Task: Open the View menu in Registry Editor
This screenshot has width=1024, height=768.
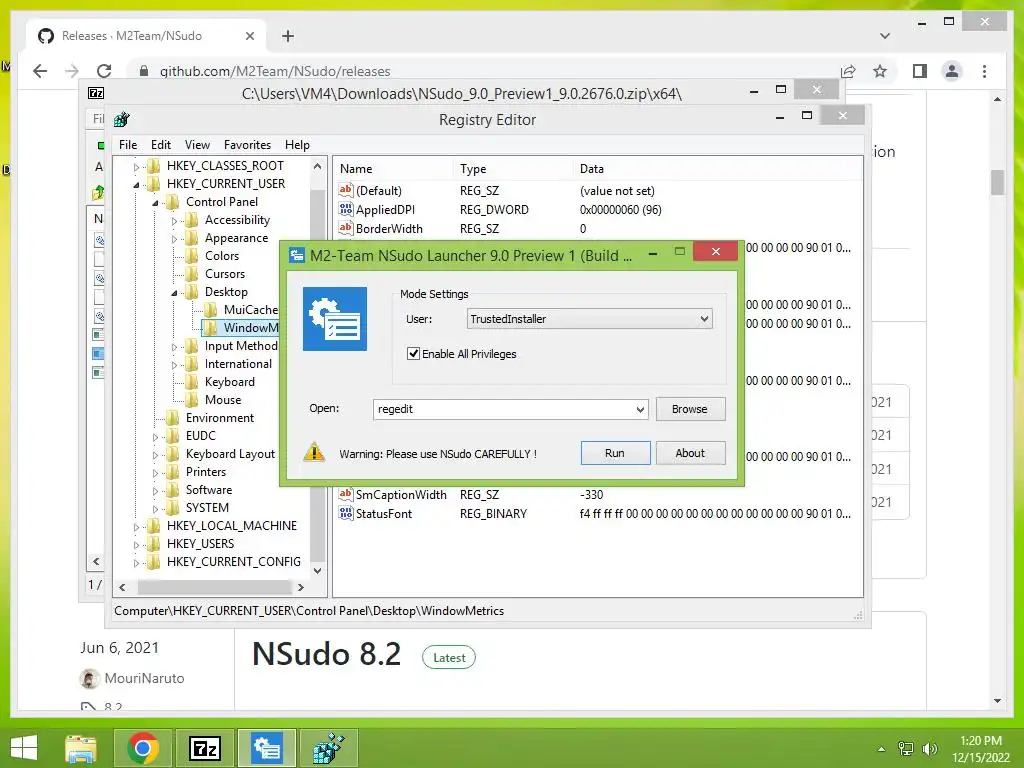Action: click(197, 145)
